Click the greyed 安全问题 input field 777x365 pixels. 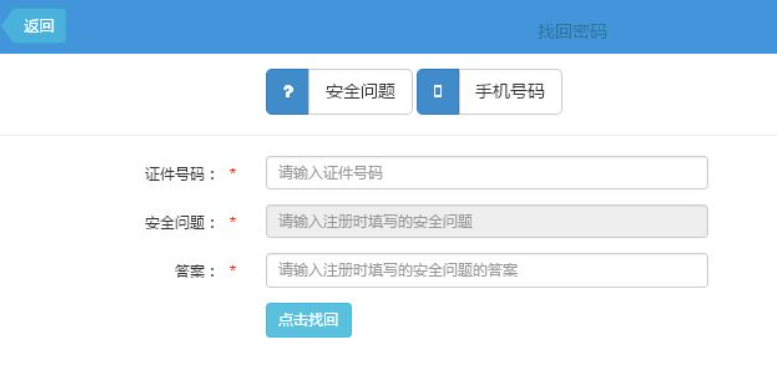(x=487, y=221)
